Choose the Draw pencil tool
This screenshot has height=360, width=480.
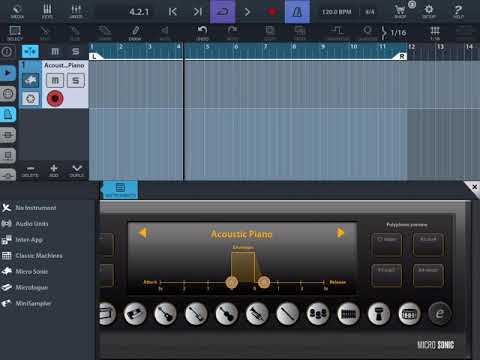coord(135,33)
